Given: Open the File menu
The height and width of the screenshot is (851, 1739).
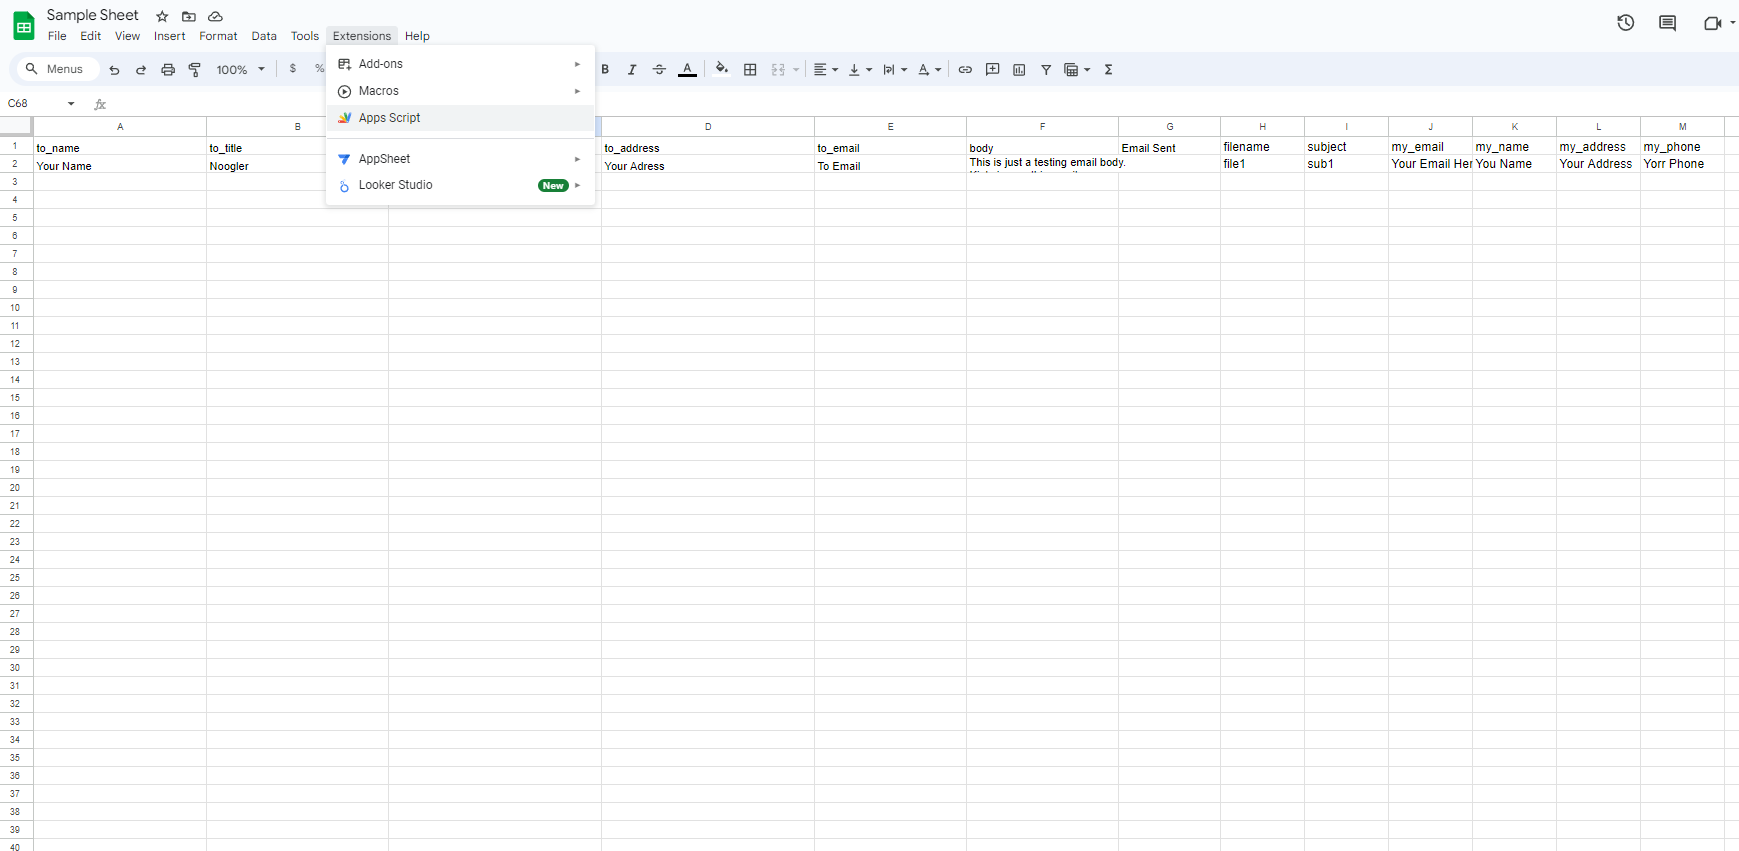Looking at the screenshot, I should pos(57,36).
